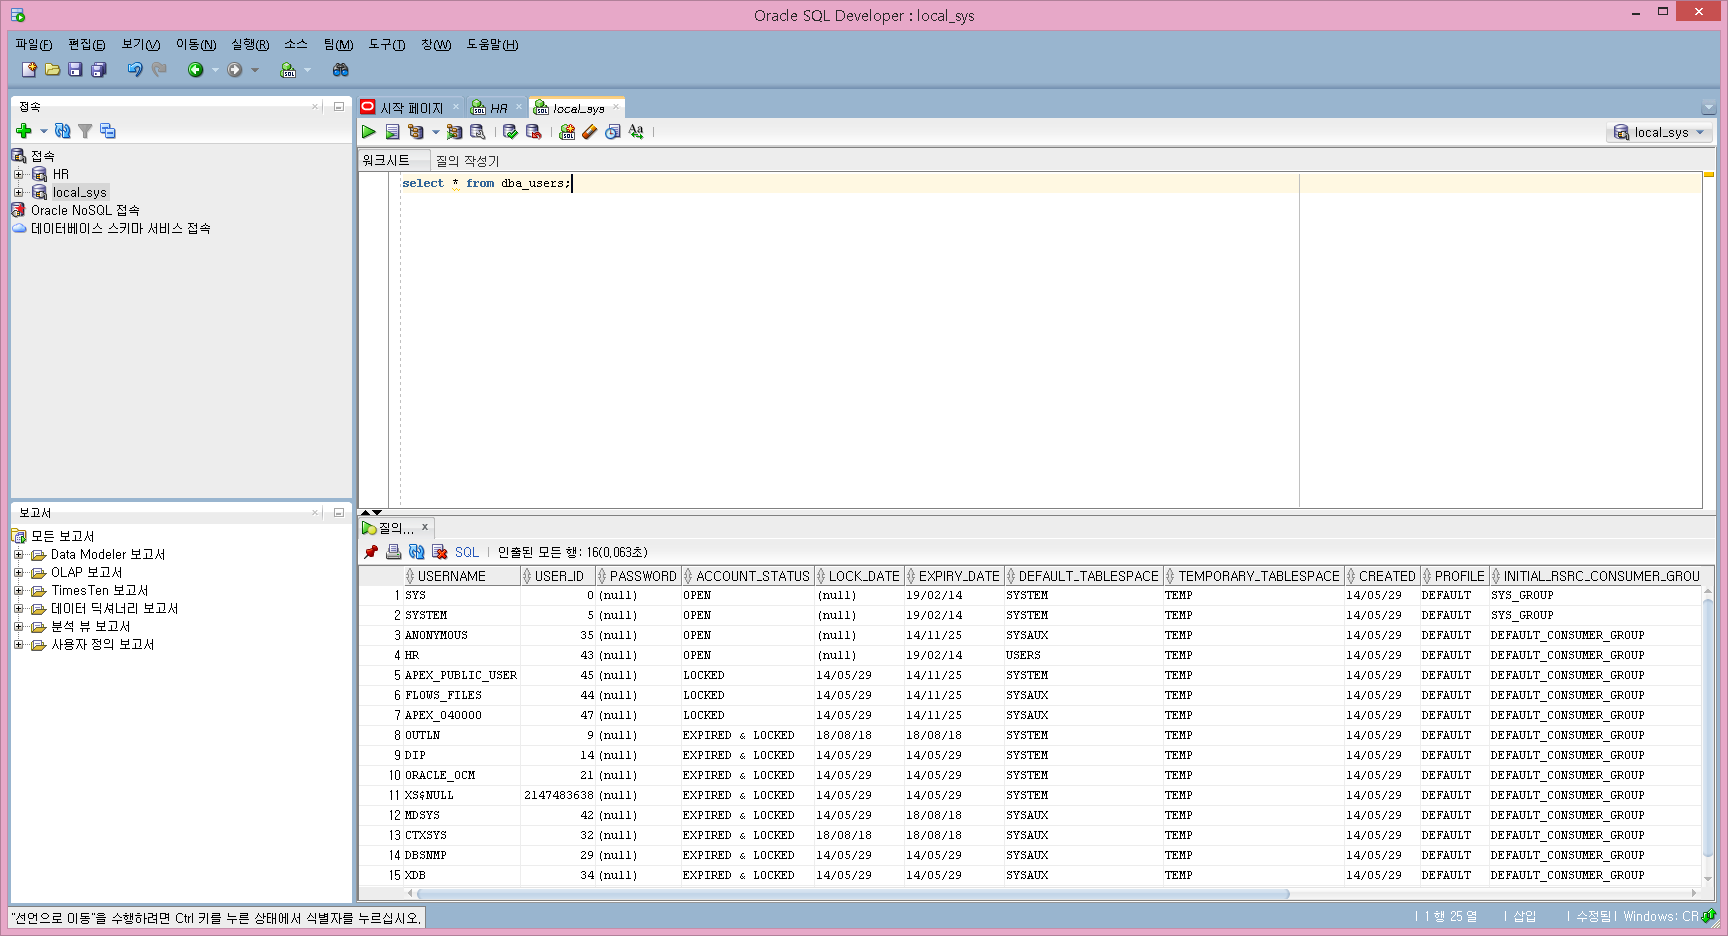This screenshot has width=1728, height=936.
Task: Open SQL Worksheet icon in main toolbar
Action: click(288, 70)
